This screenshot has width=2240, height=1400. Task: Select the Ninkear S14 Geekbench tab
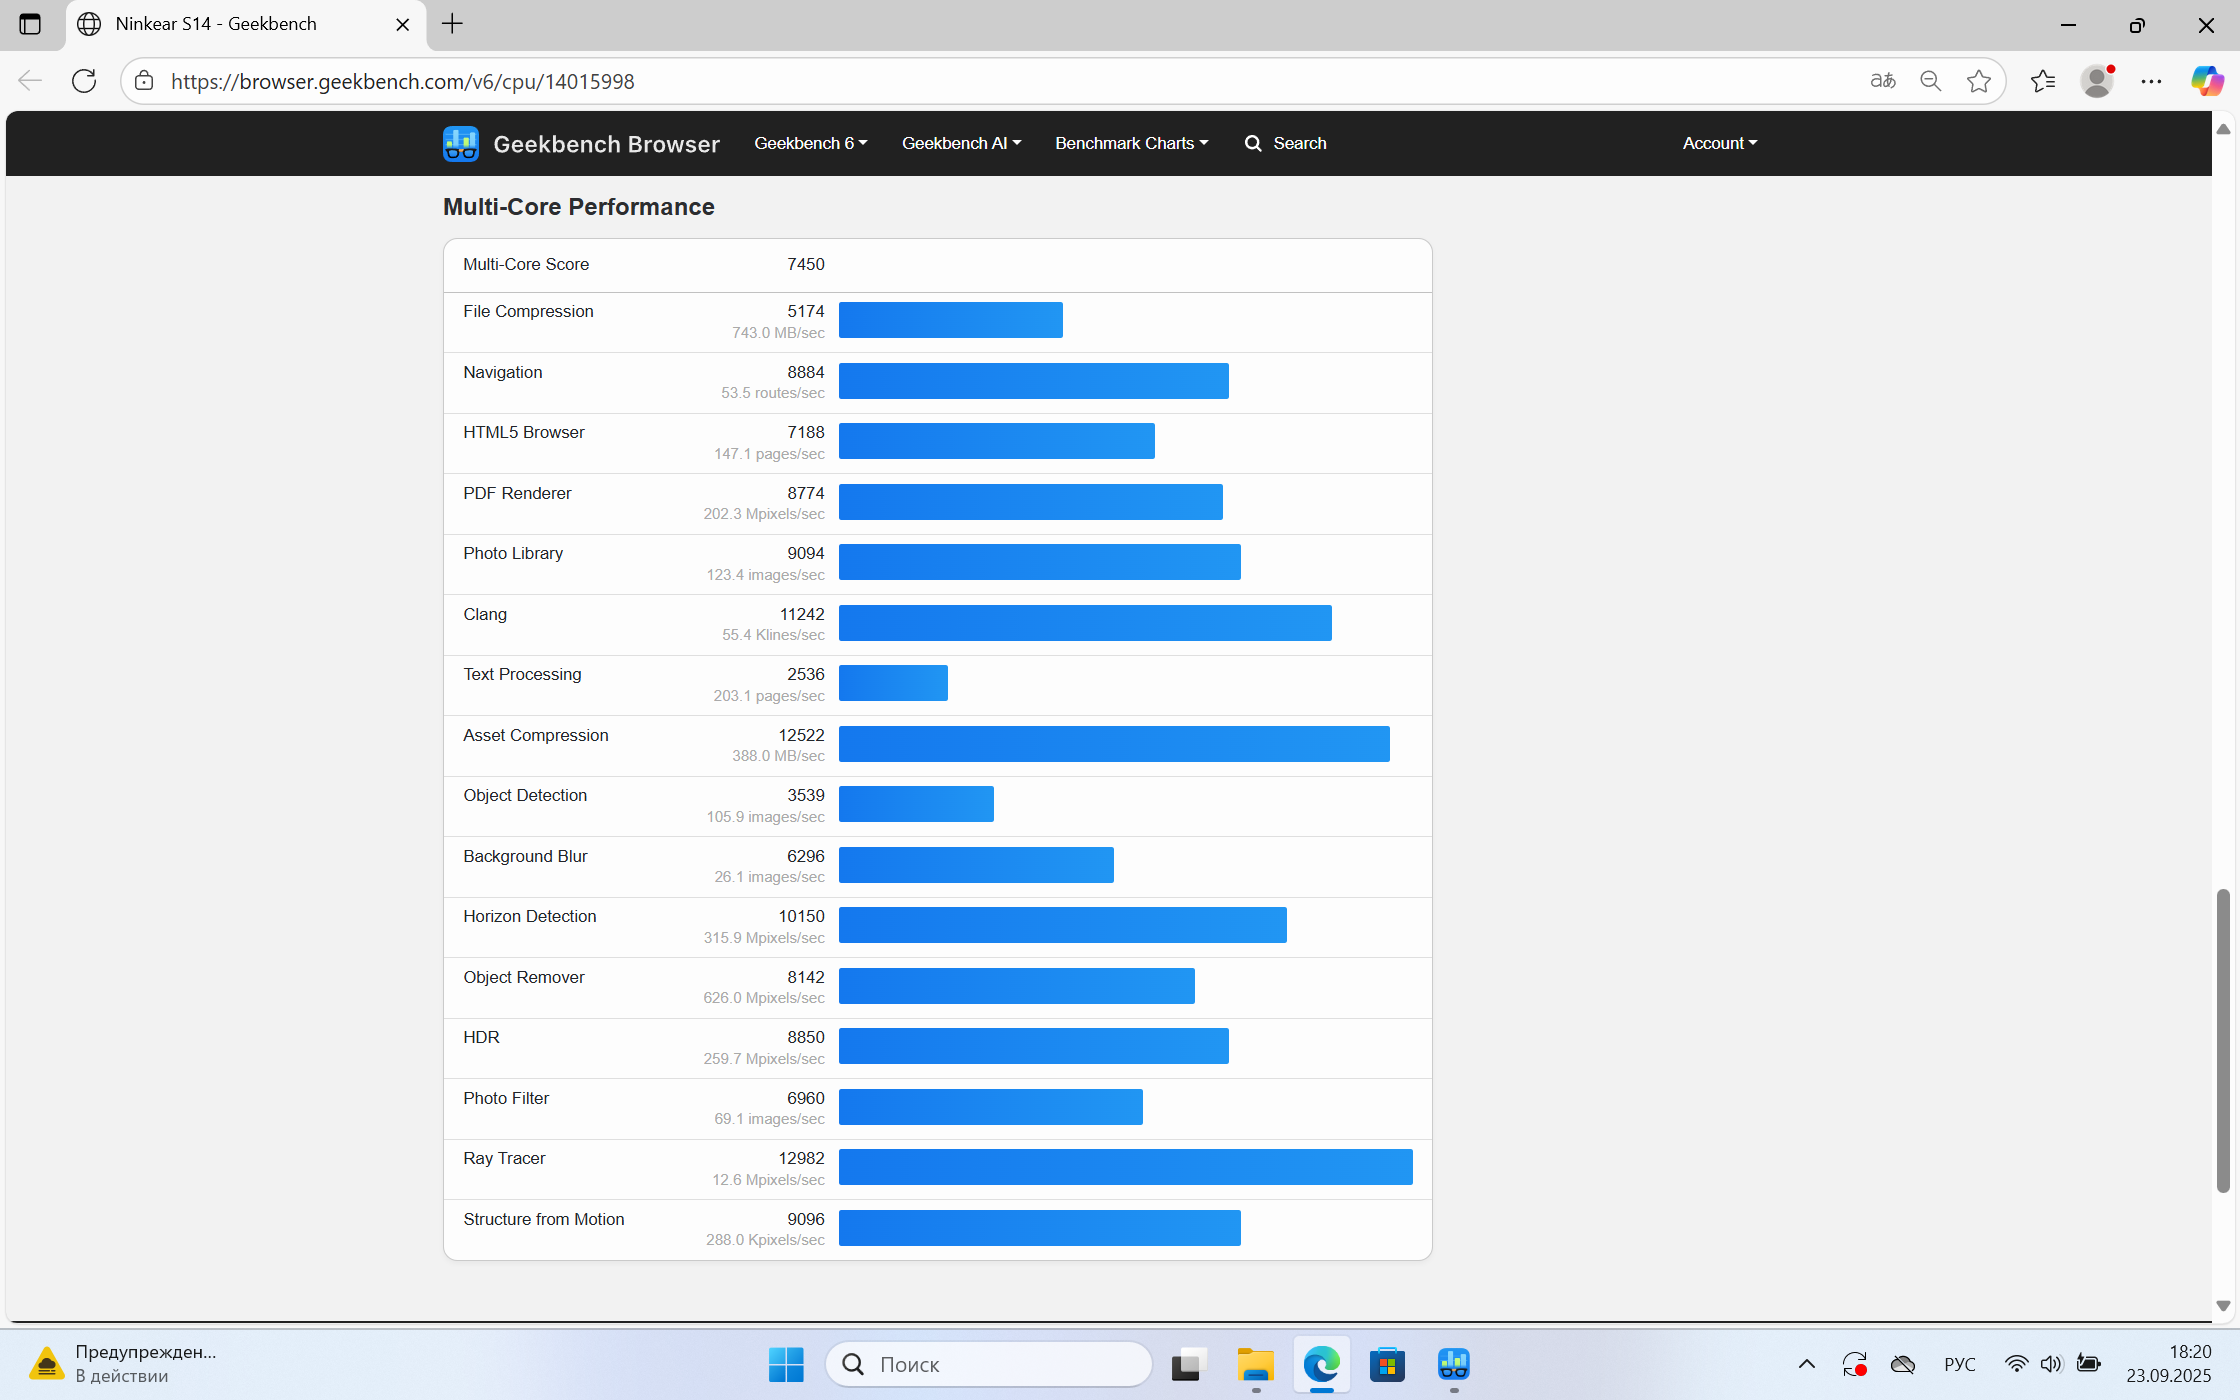click(x=216, y=24)
